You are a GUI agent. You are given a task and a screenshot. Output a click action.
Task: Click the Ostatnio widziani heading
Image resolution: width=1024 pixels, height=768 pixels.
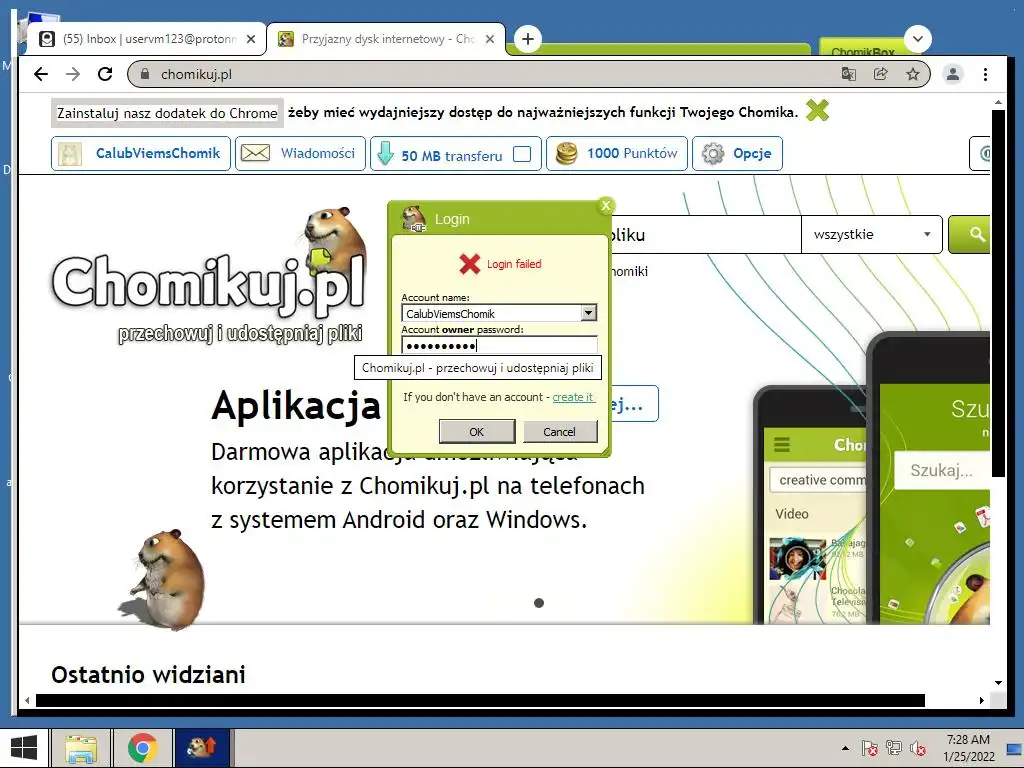[148, 675]
